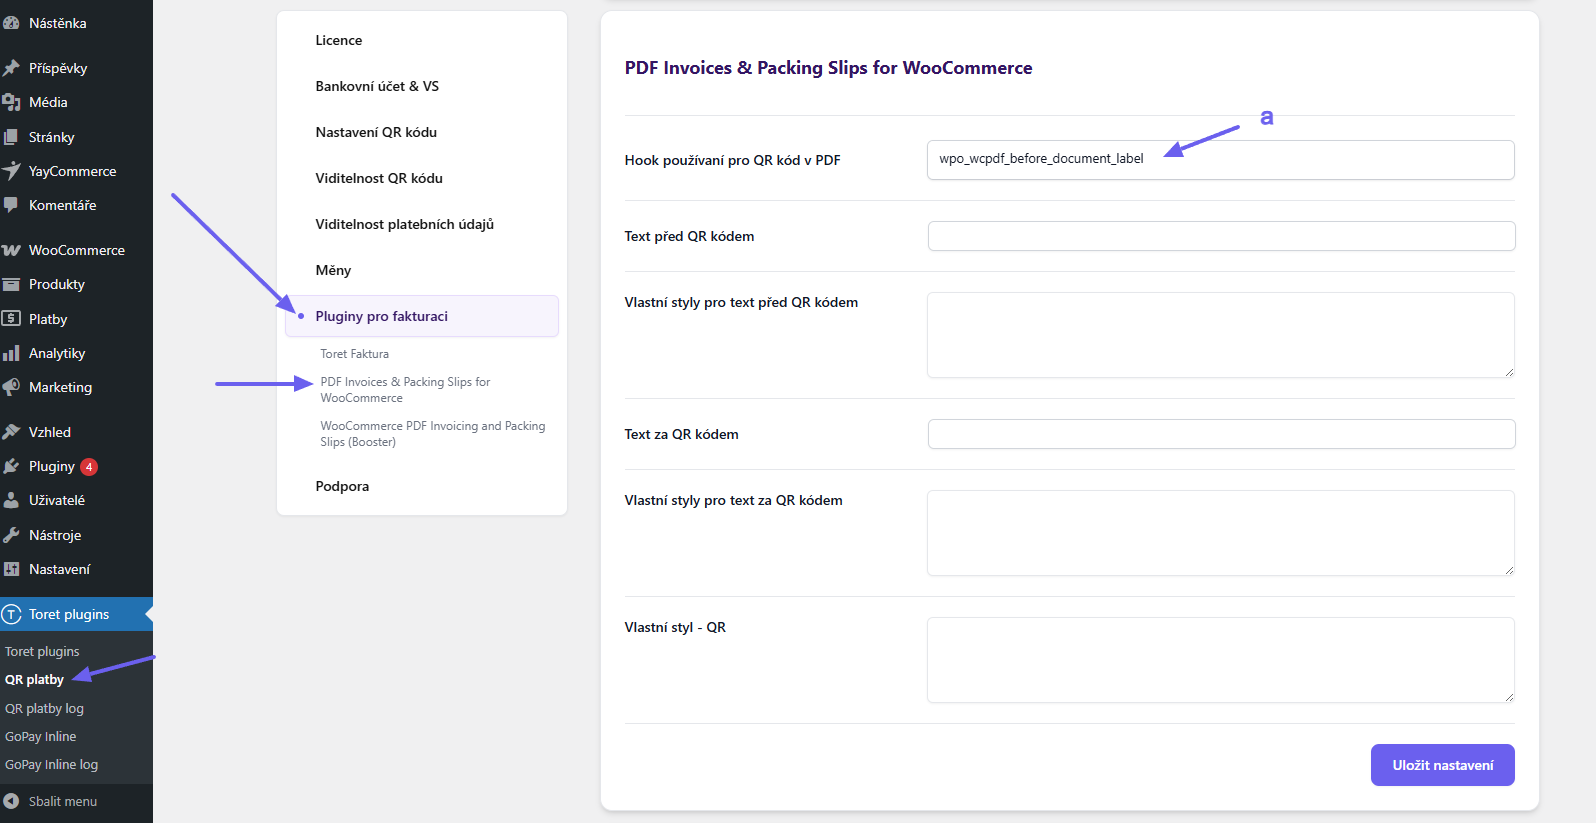Viewport: 1596px width, 823px height.
Task: Open QR platby submenu link
Action: click(34, 679)
